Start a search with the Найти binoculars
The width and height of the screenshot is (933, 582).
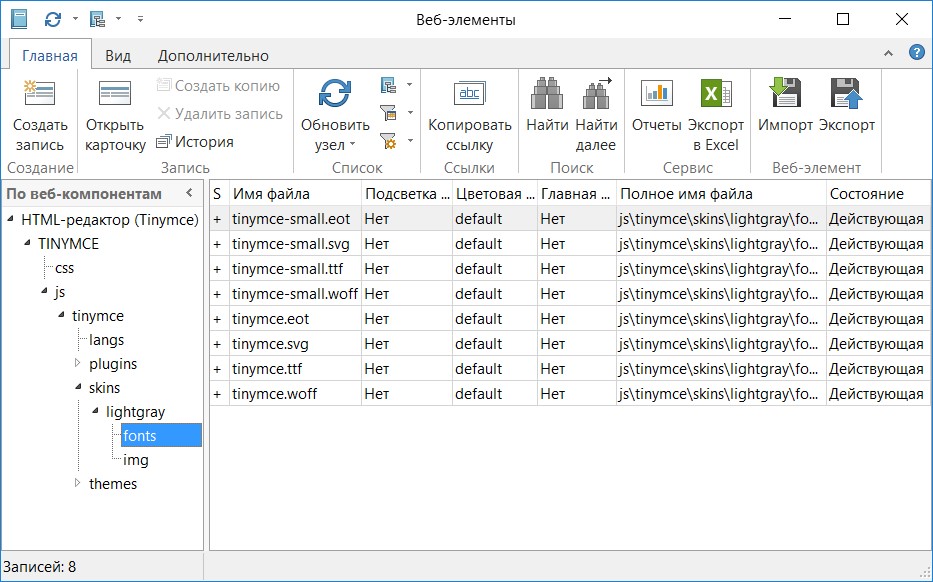click(547, 105)
